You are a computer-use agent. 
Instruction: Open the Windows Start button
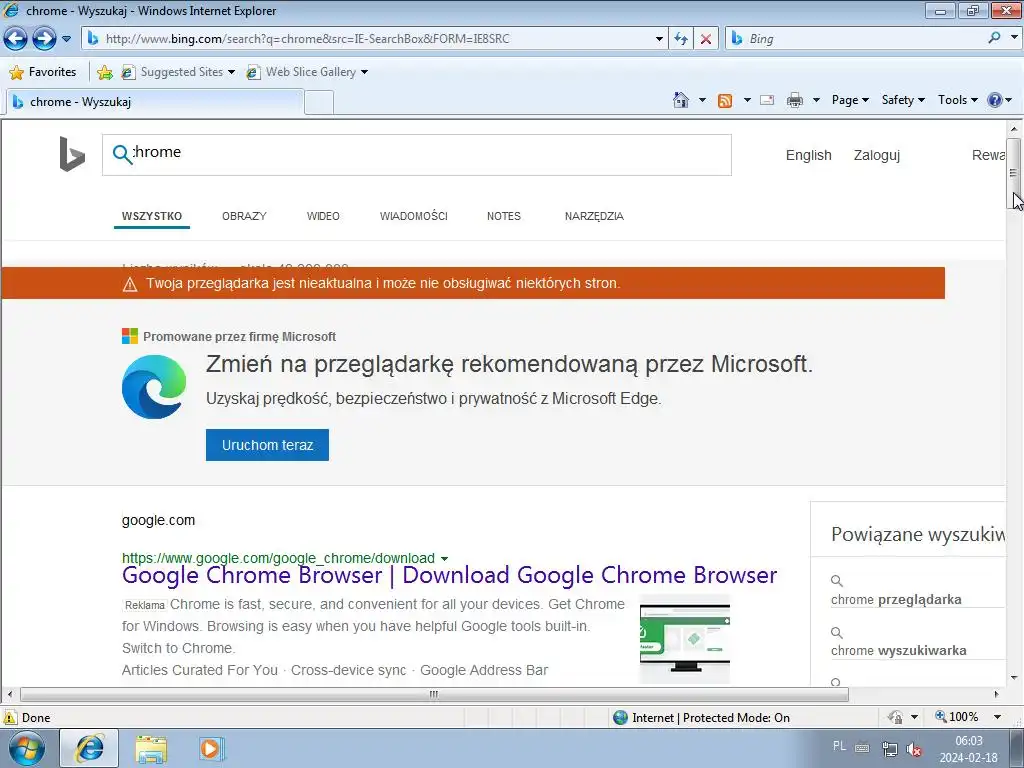26,748
